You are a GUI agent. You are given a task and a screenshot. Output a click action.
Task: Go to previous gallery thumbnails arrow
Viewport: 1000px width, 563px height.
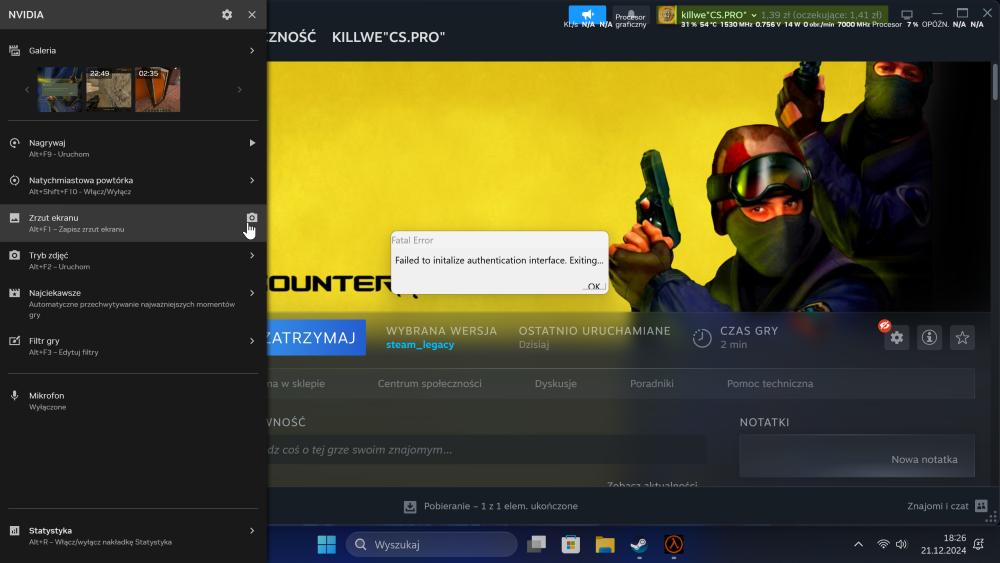27,90
